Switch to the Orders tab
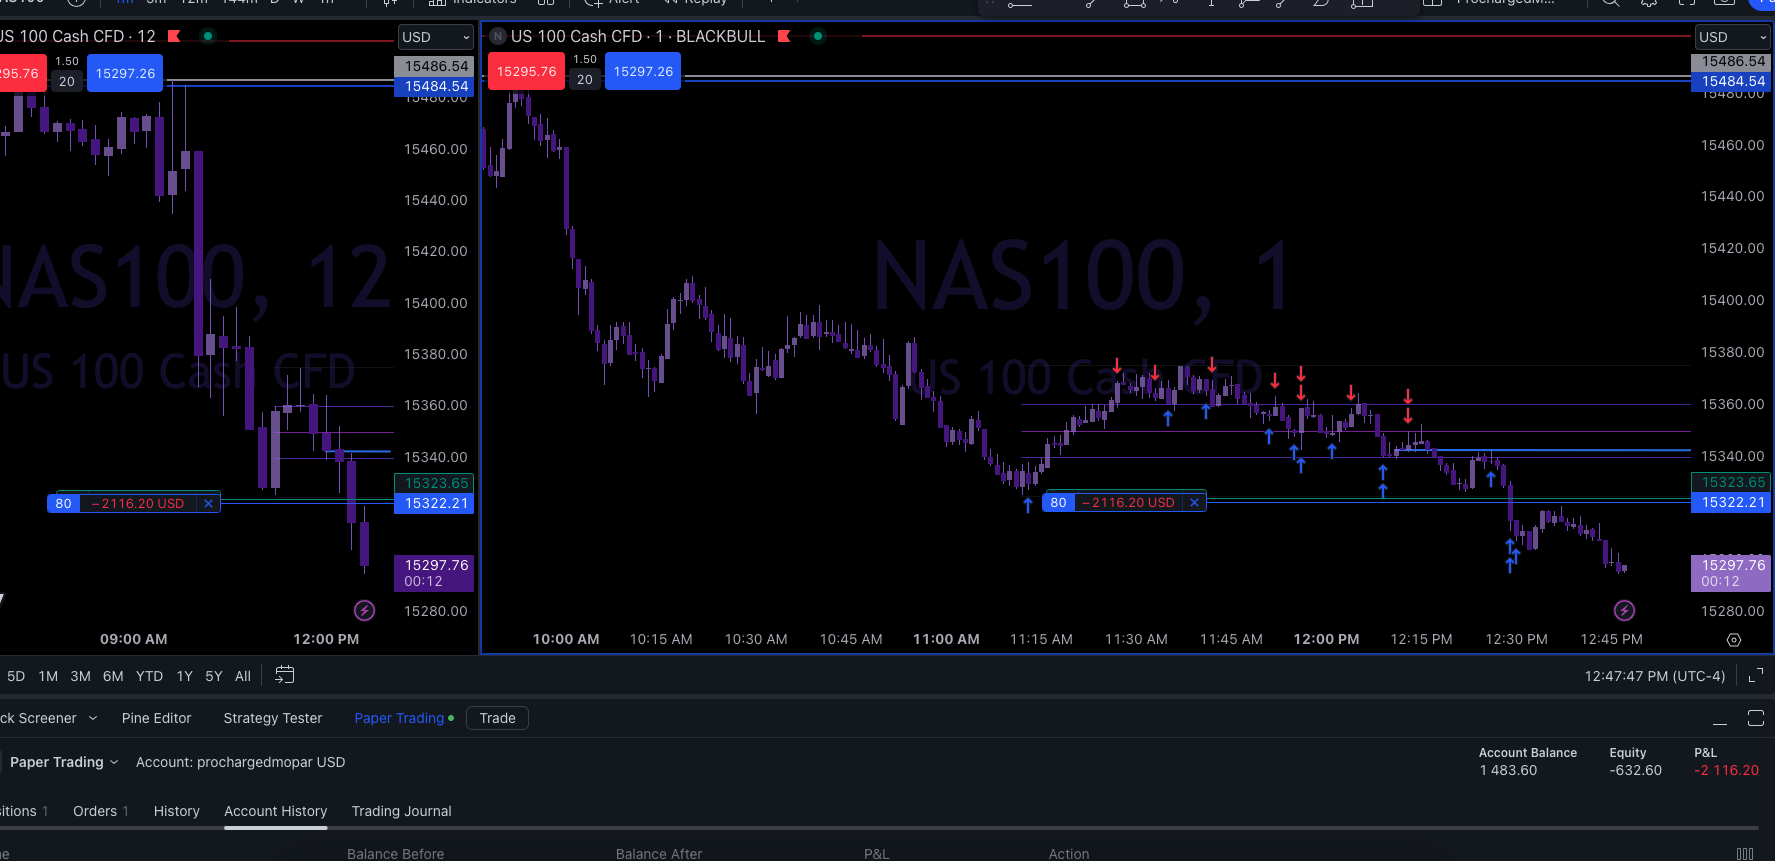 pyautogui.click(x=100, y=811)
